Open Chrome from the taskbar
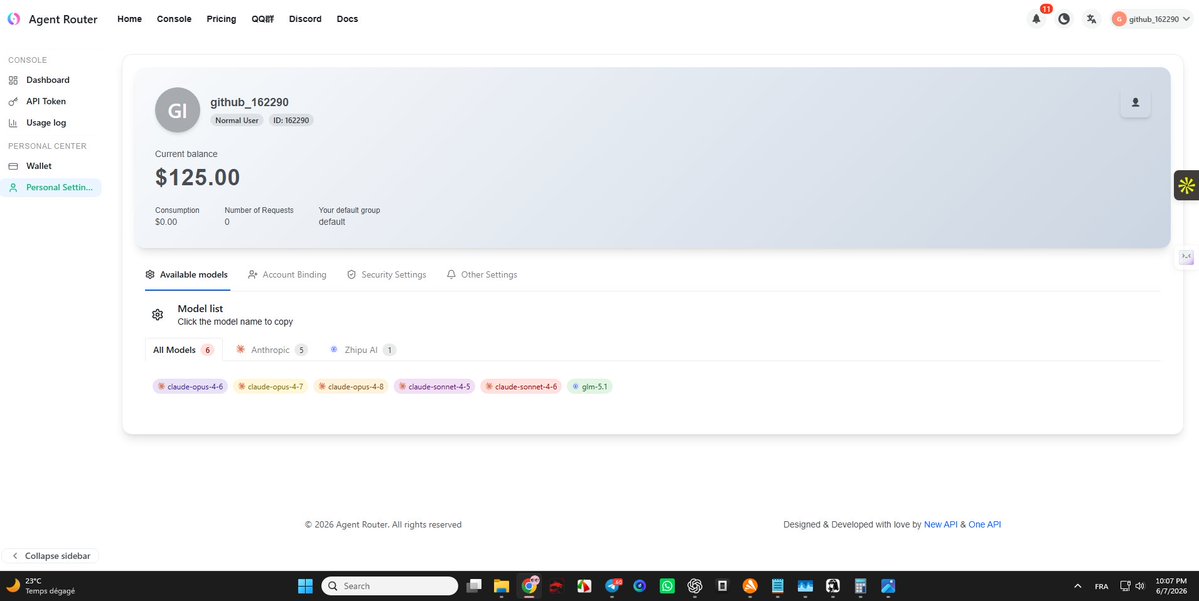Image resolution: width=1199 pixels, height=601 pixels. [x=529, y=586]
